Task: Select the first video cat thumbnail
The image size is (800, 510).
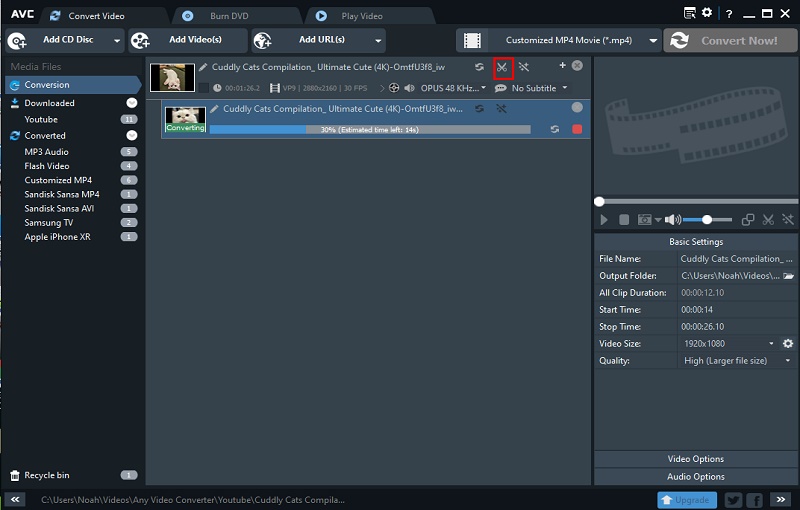Action: (172, 78)
